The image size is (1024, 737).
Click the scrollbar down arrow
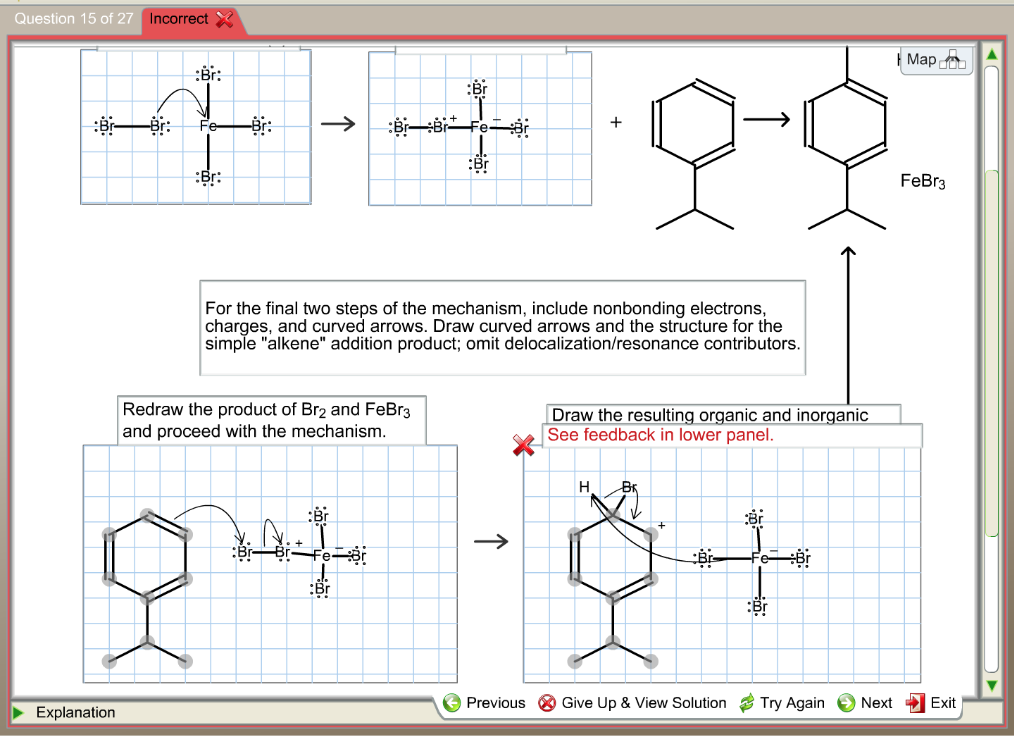pyautogui.click(x=991, y=685)
